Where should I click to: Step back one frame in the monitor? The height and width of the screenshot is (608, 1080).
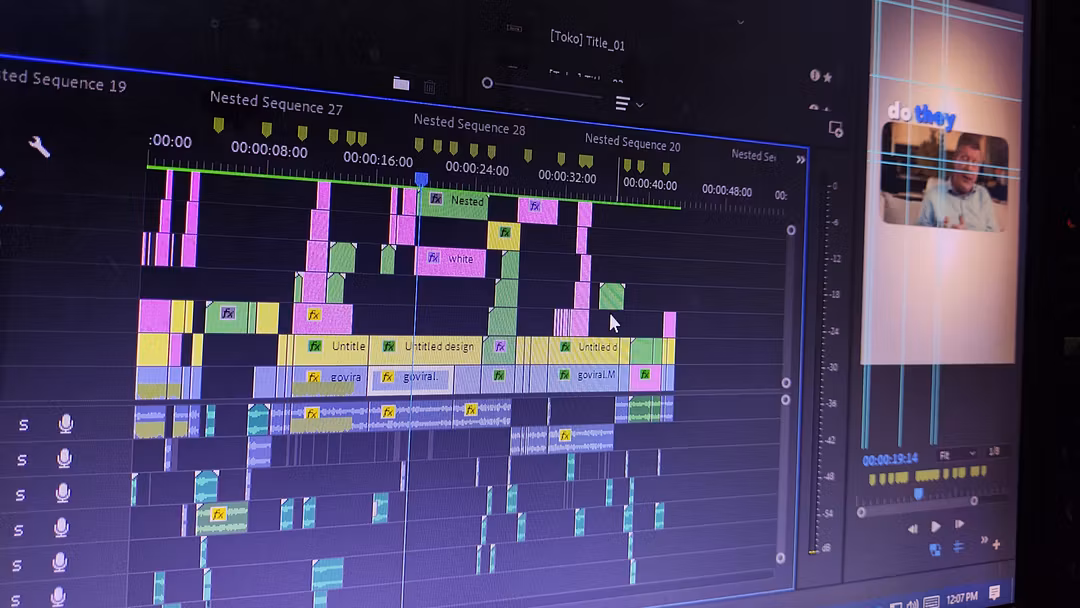tap(912, 527)
